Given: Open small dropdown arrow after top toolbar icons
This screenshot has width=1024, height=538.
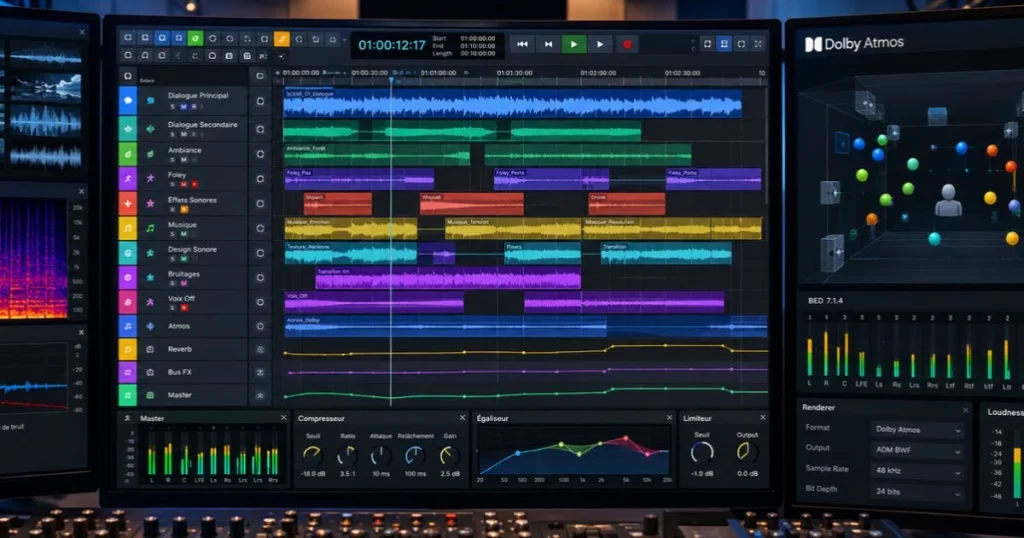Looking at the screenshot, I should tap(345, 39).
